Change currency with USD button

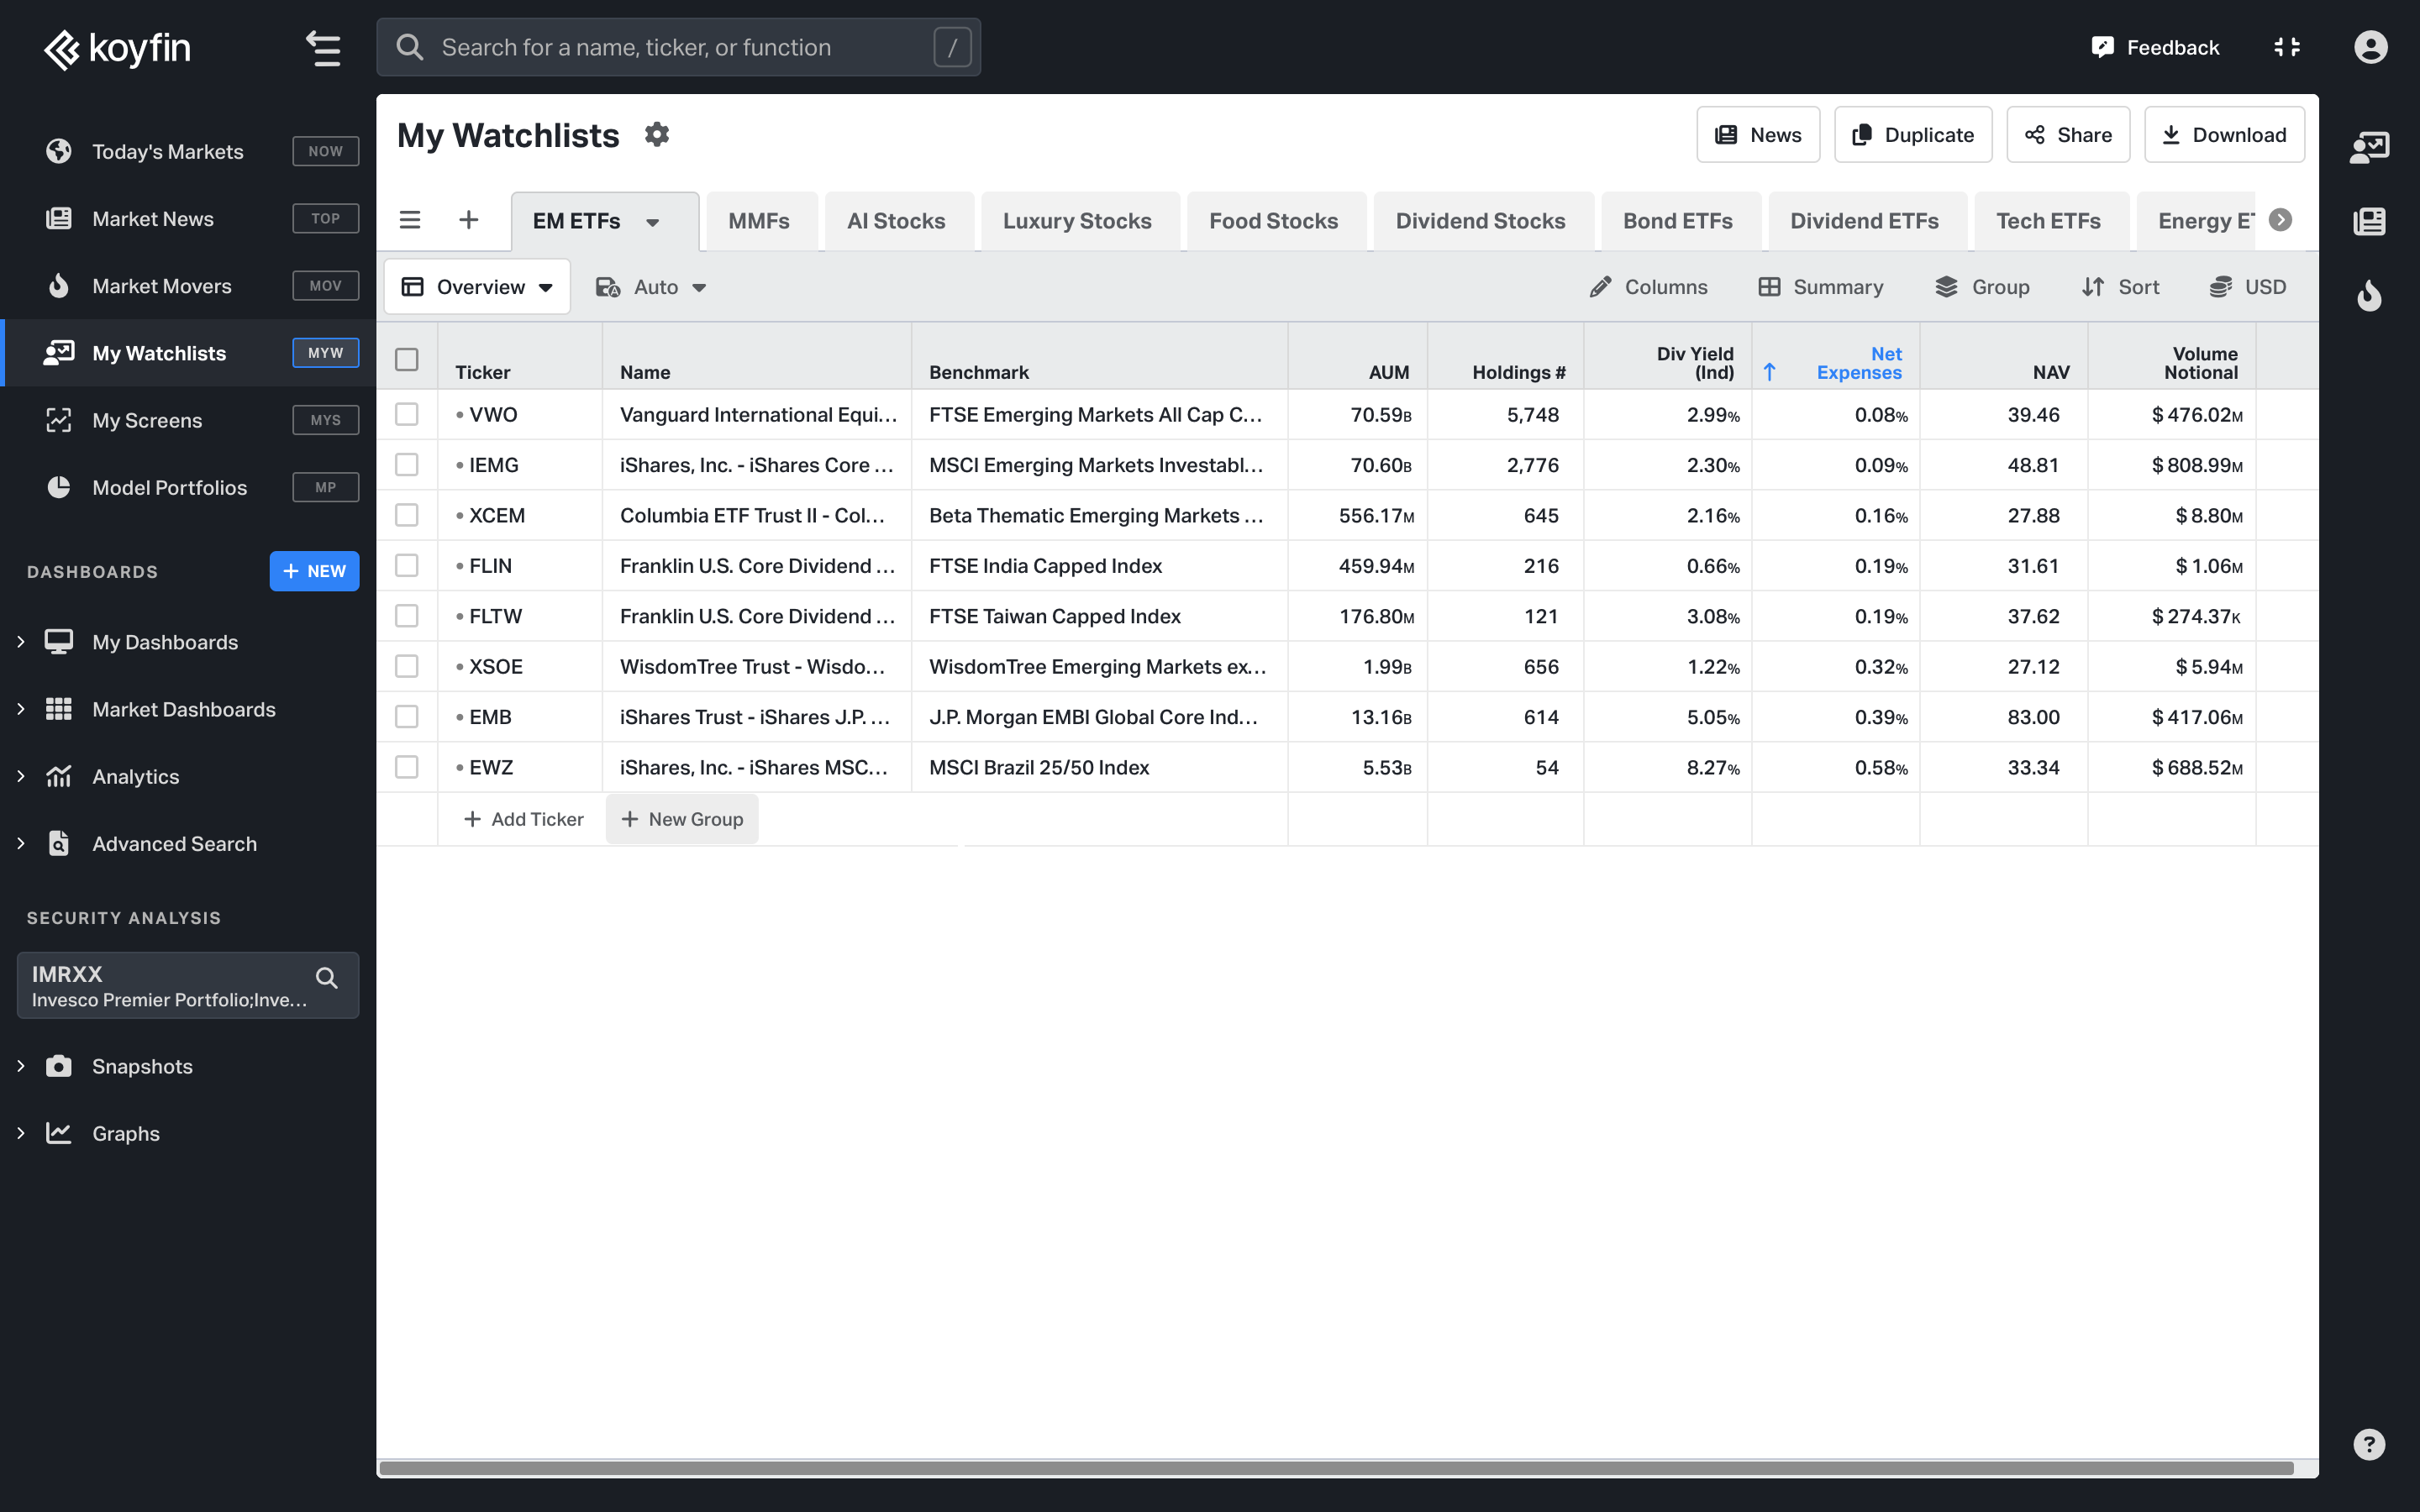click(2247, 287)
